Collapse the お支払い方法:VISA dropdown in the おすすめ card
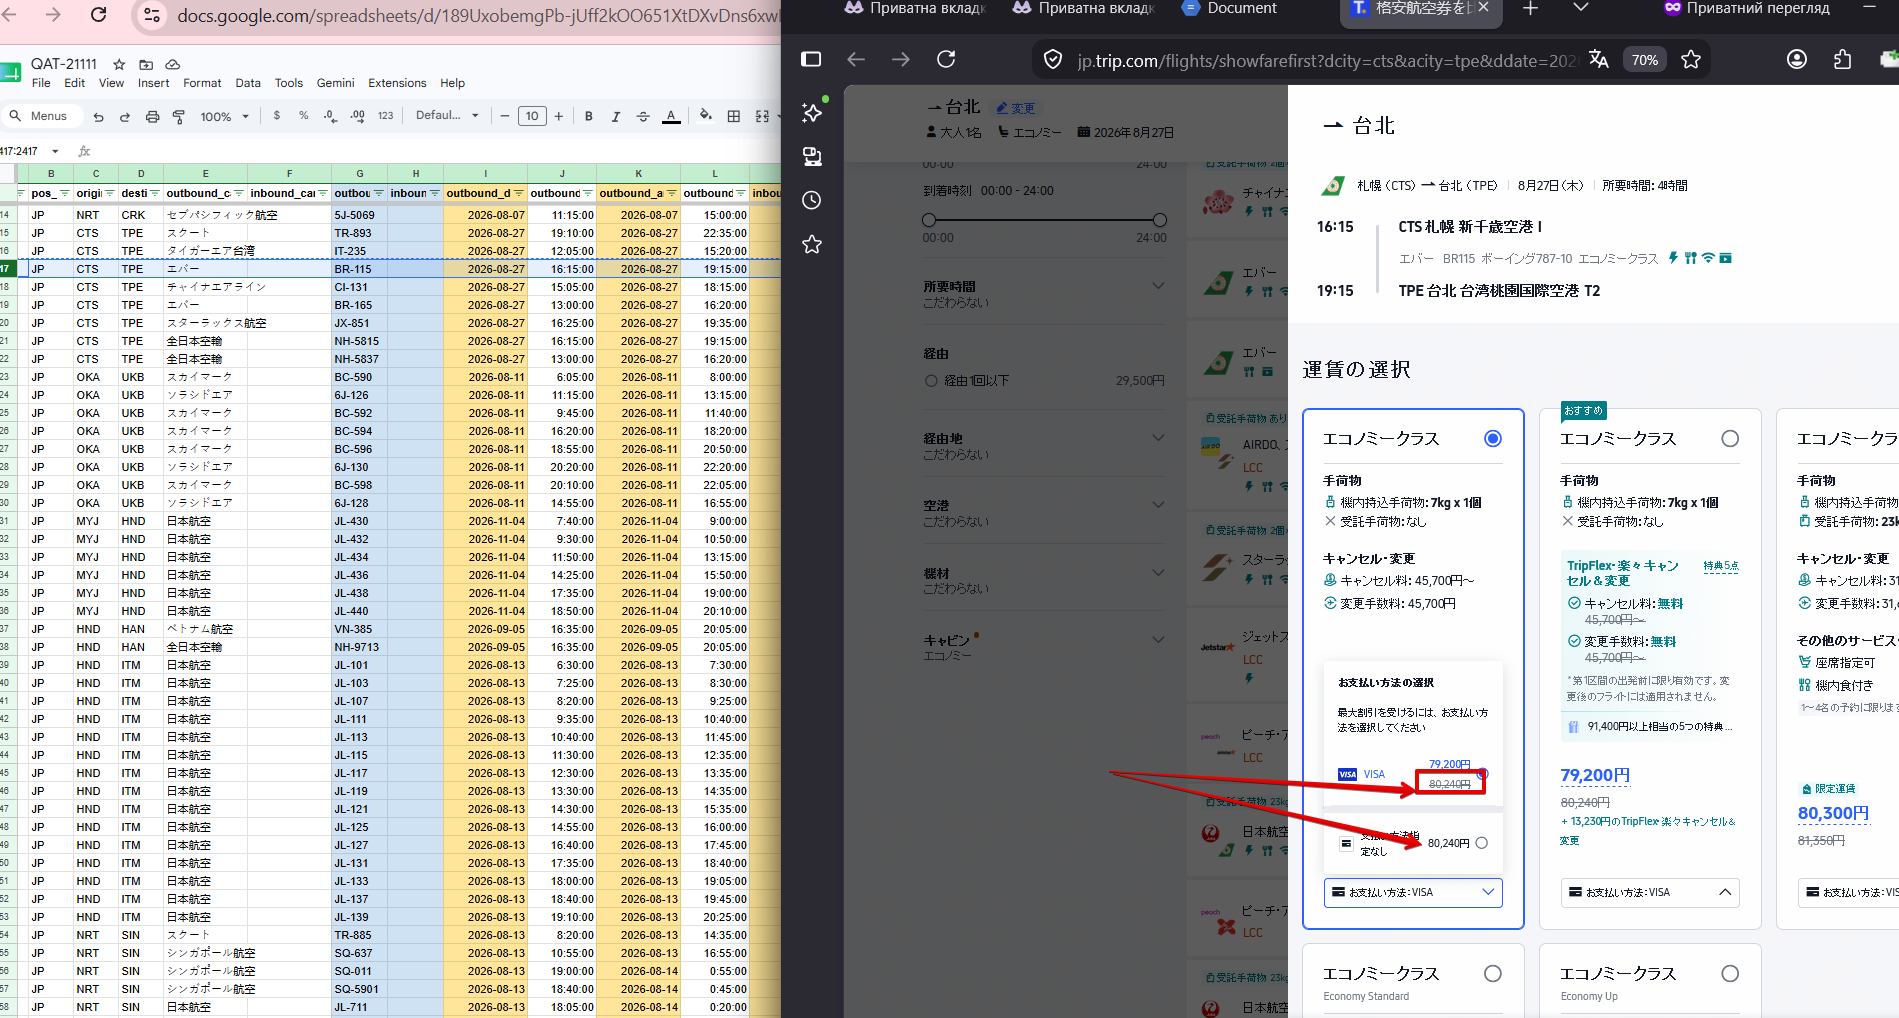The image size is (1899, 1018). (x=1650, y=892)
